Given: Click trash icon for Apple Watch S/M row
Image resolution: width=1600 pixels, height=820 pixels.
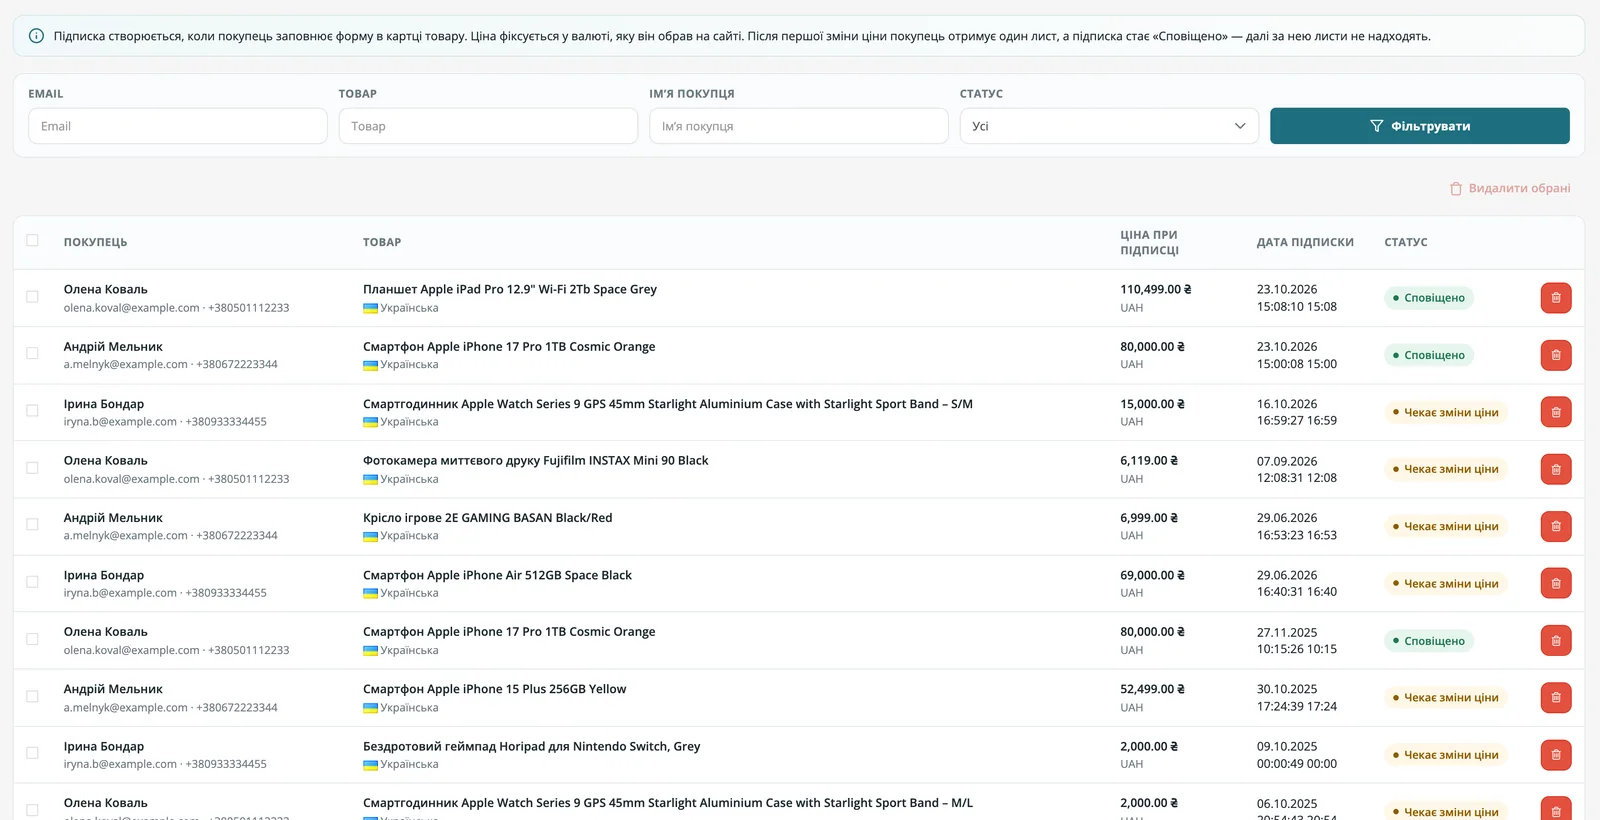Looking at the screenshot, I should [1556, 412].
